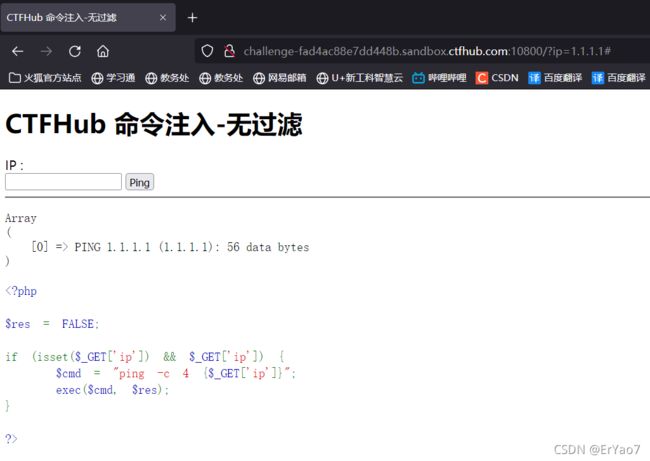The image size is (650, 461).
Task: Open the second 百度翻译 bookmark
Action: (x=618, y=78)
